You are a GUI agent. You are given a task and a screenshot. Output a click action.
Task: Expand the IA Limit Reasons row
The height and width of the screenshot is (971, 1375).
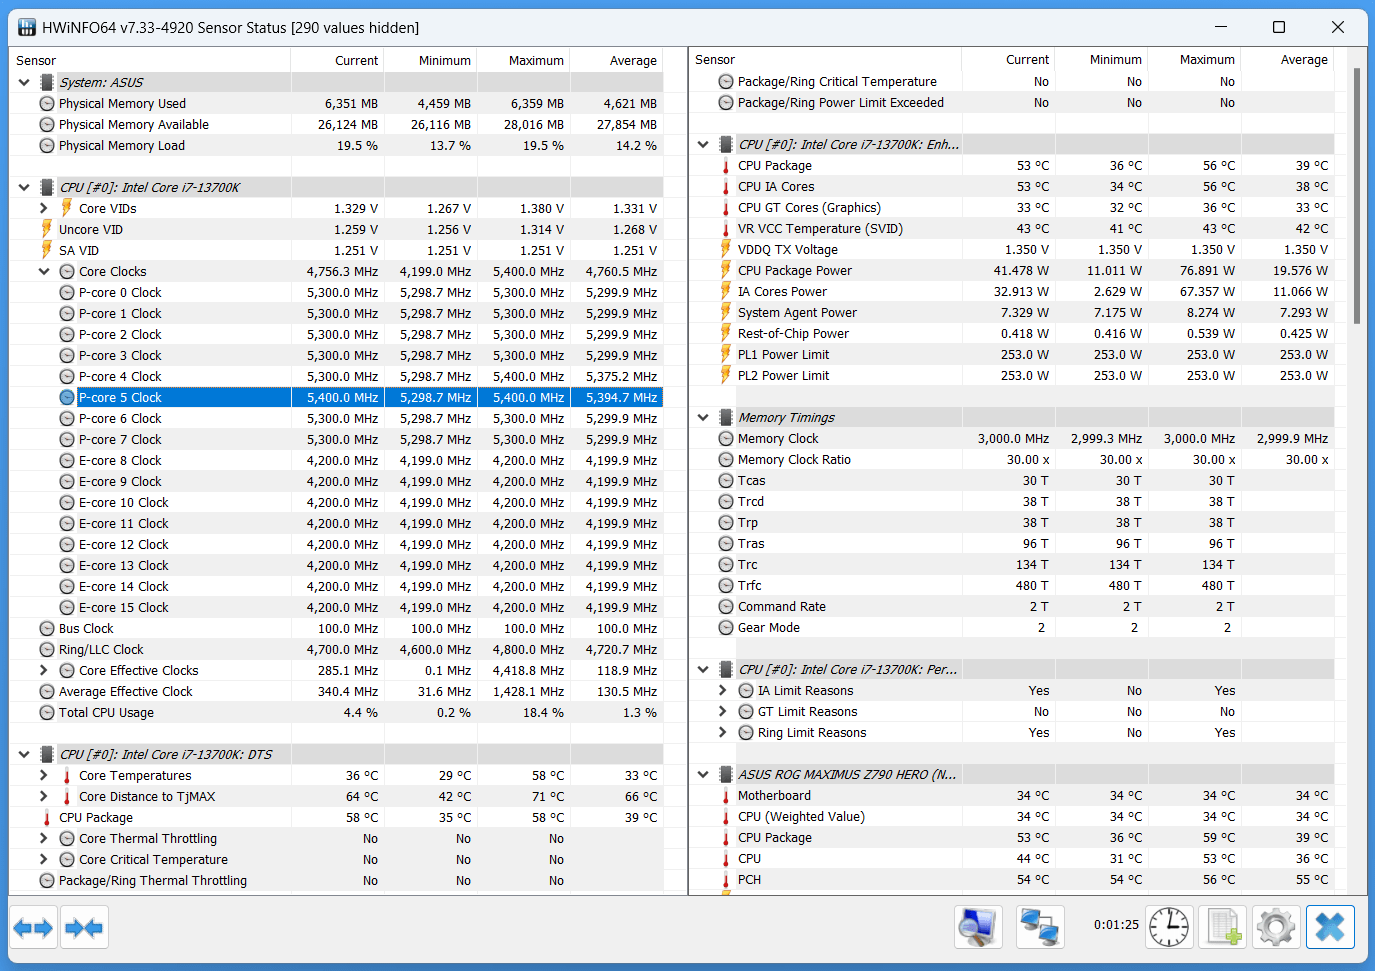pyautogui.click(x=723, y=690)
